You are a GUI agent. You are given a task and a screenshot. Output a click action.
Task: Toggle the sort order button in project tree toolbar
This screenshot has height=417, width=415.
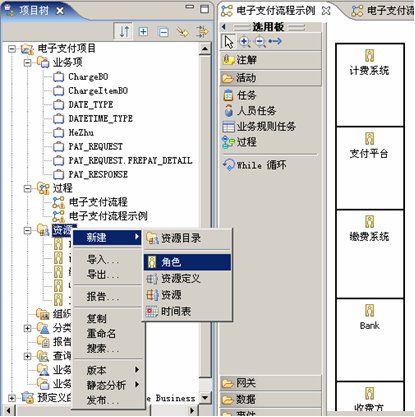click(x=124, y=32)
